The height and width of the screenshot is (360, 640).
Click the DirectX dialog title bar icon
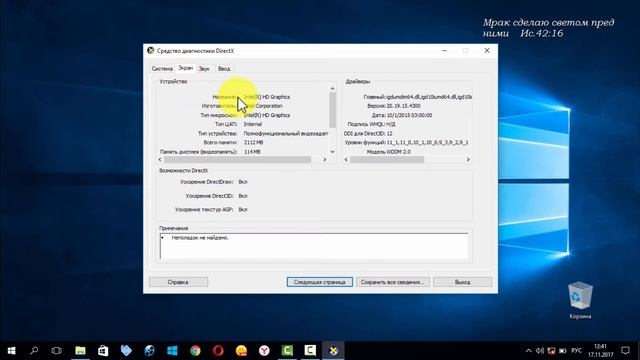[151, 51]
